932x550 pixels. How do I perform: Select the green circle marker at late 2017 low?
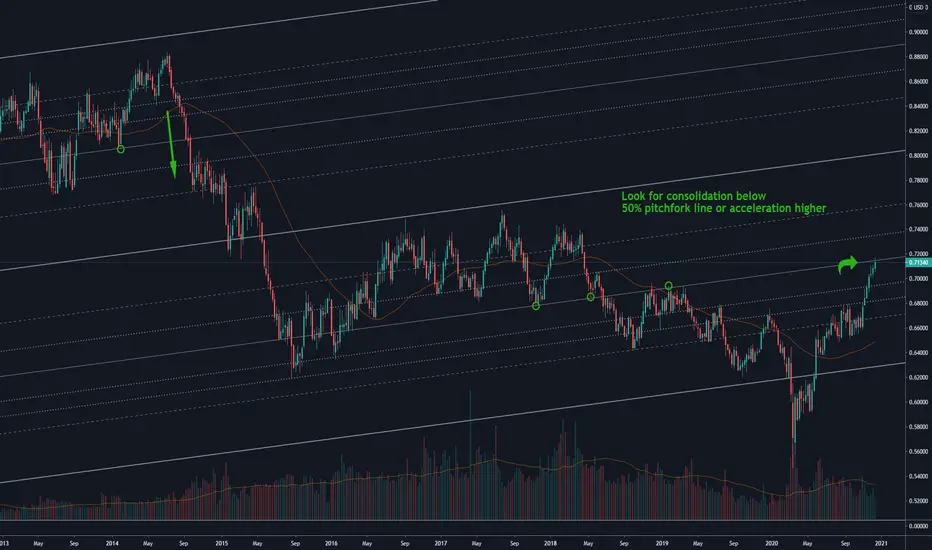point(536,306)
